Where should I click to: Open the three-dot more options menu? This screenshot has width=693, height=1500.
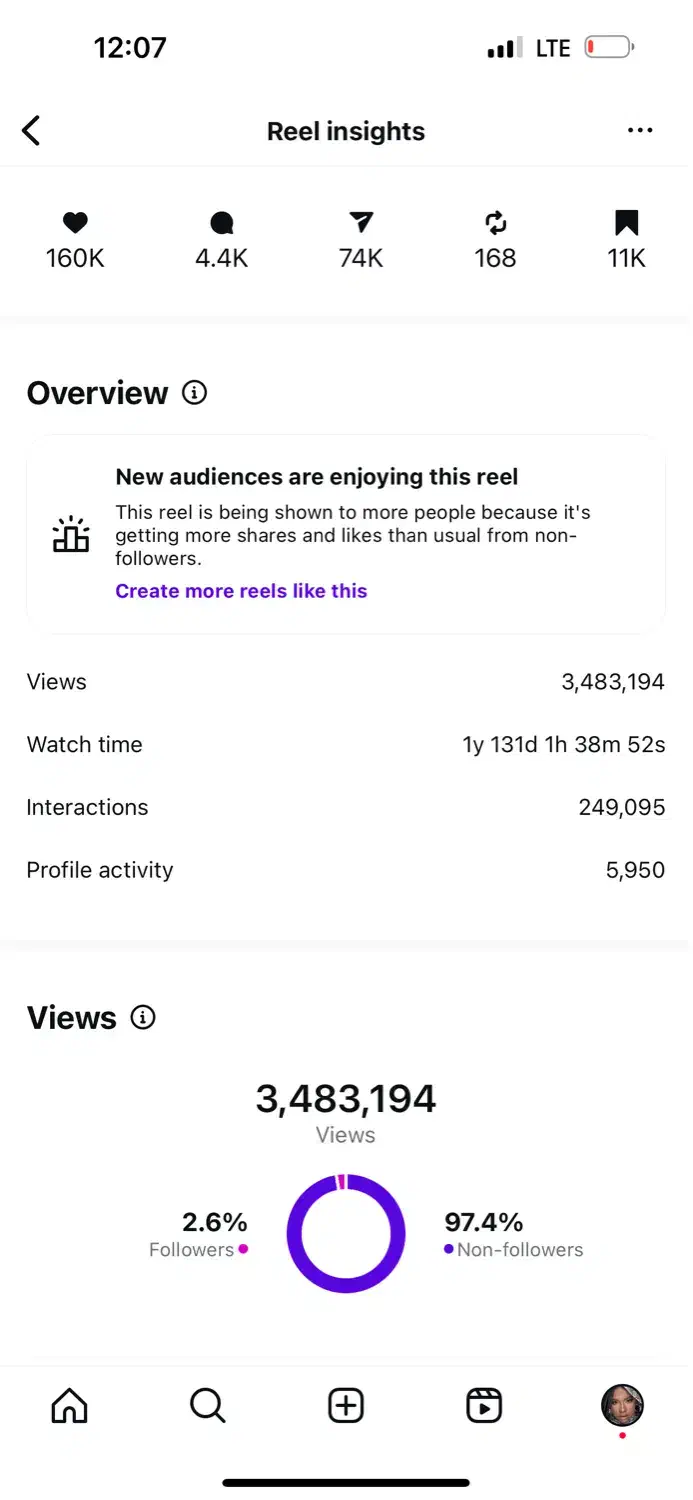point(640,131)
